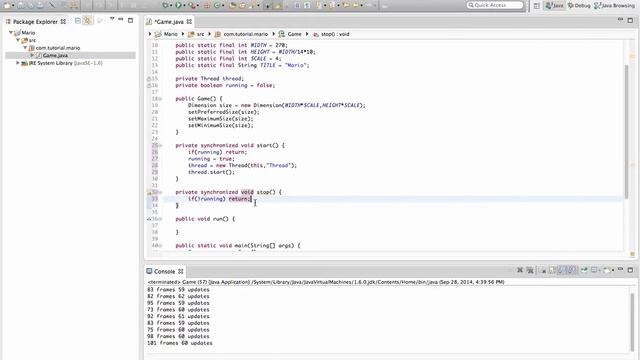Click Remove Launch X in Console toolbar
Image resolution: width=640 pixels, height=360 pixels.
tap(520, 270)
